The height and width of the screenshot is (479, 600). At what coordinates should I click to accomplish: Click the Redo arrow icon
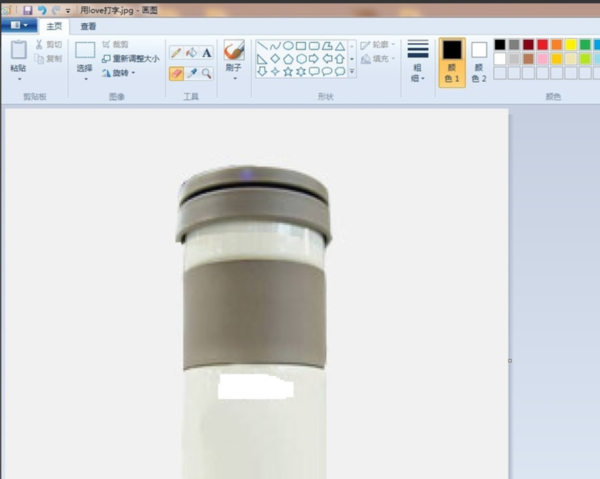[x=56, y=10]
